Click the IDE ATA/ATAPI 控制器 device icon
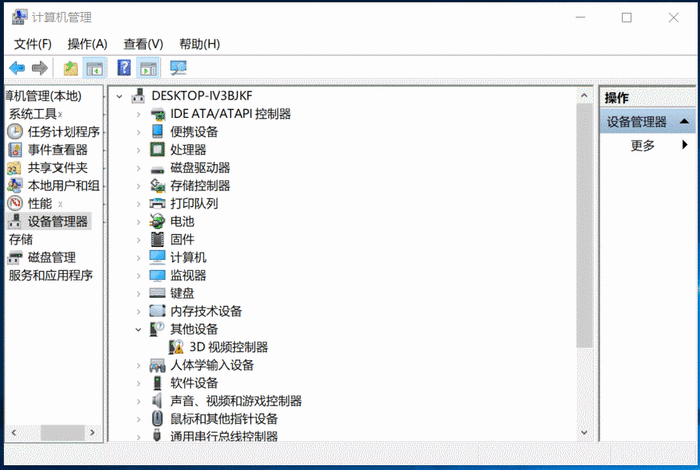 click(x=158, y=114)
